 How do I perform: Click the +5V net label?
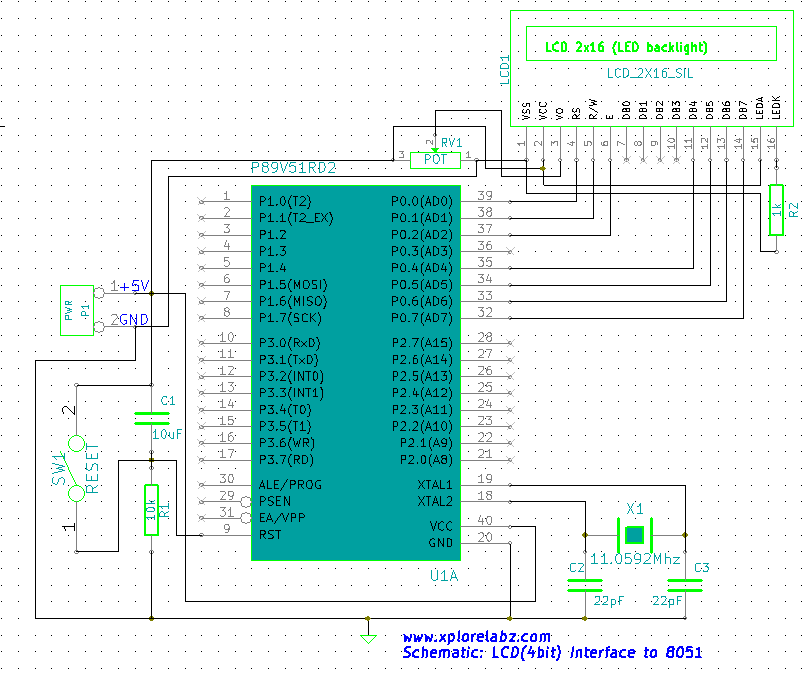[134, 286]
